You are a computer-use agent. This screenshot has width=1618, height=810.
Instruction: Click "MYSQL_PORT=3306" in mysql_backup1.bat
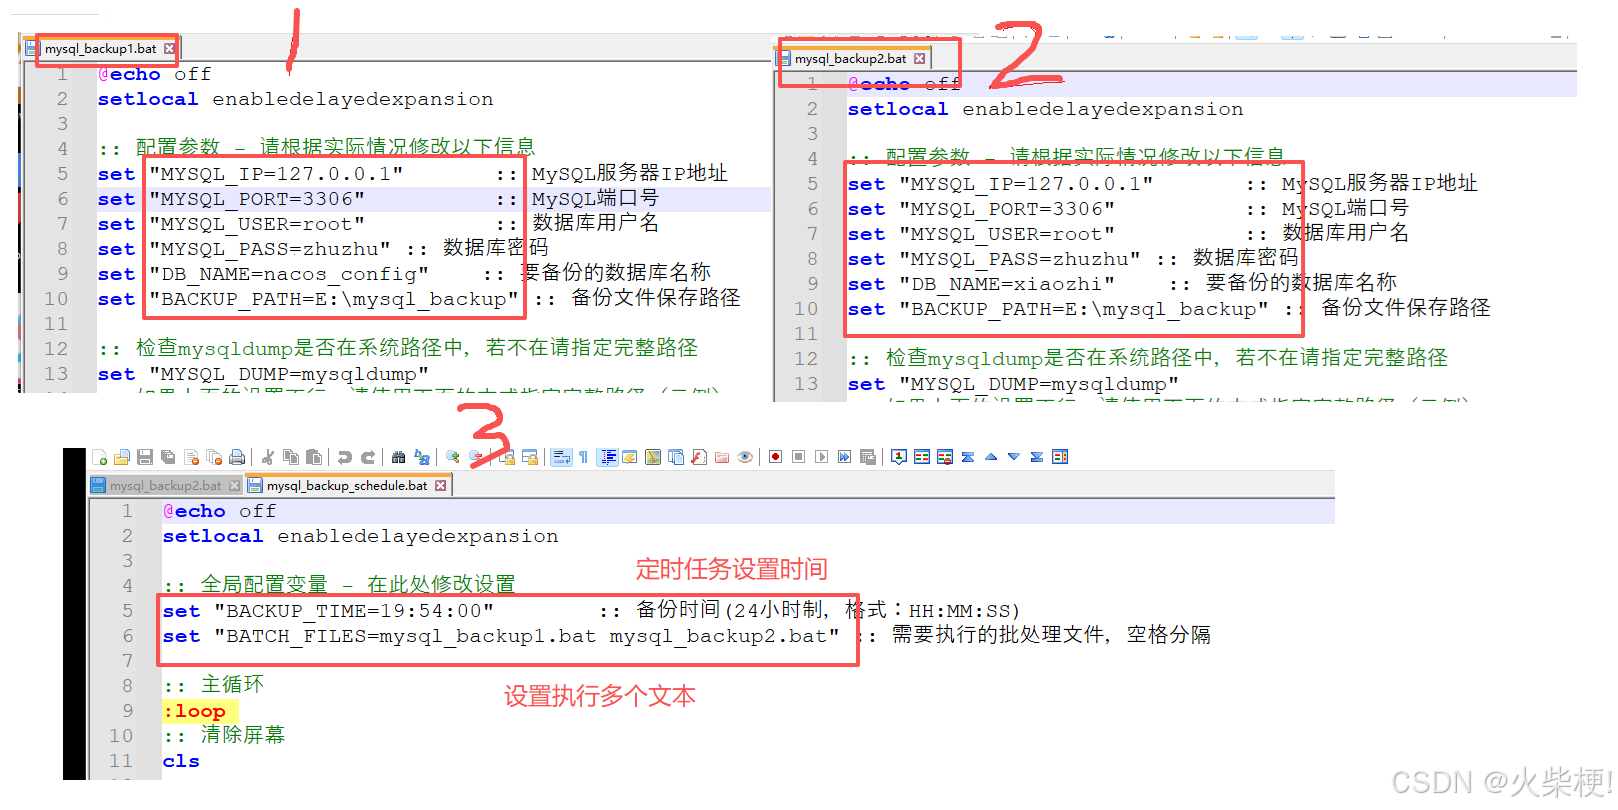coord(257,199)
